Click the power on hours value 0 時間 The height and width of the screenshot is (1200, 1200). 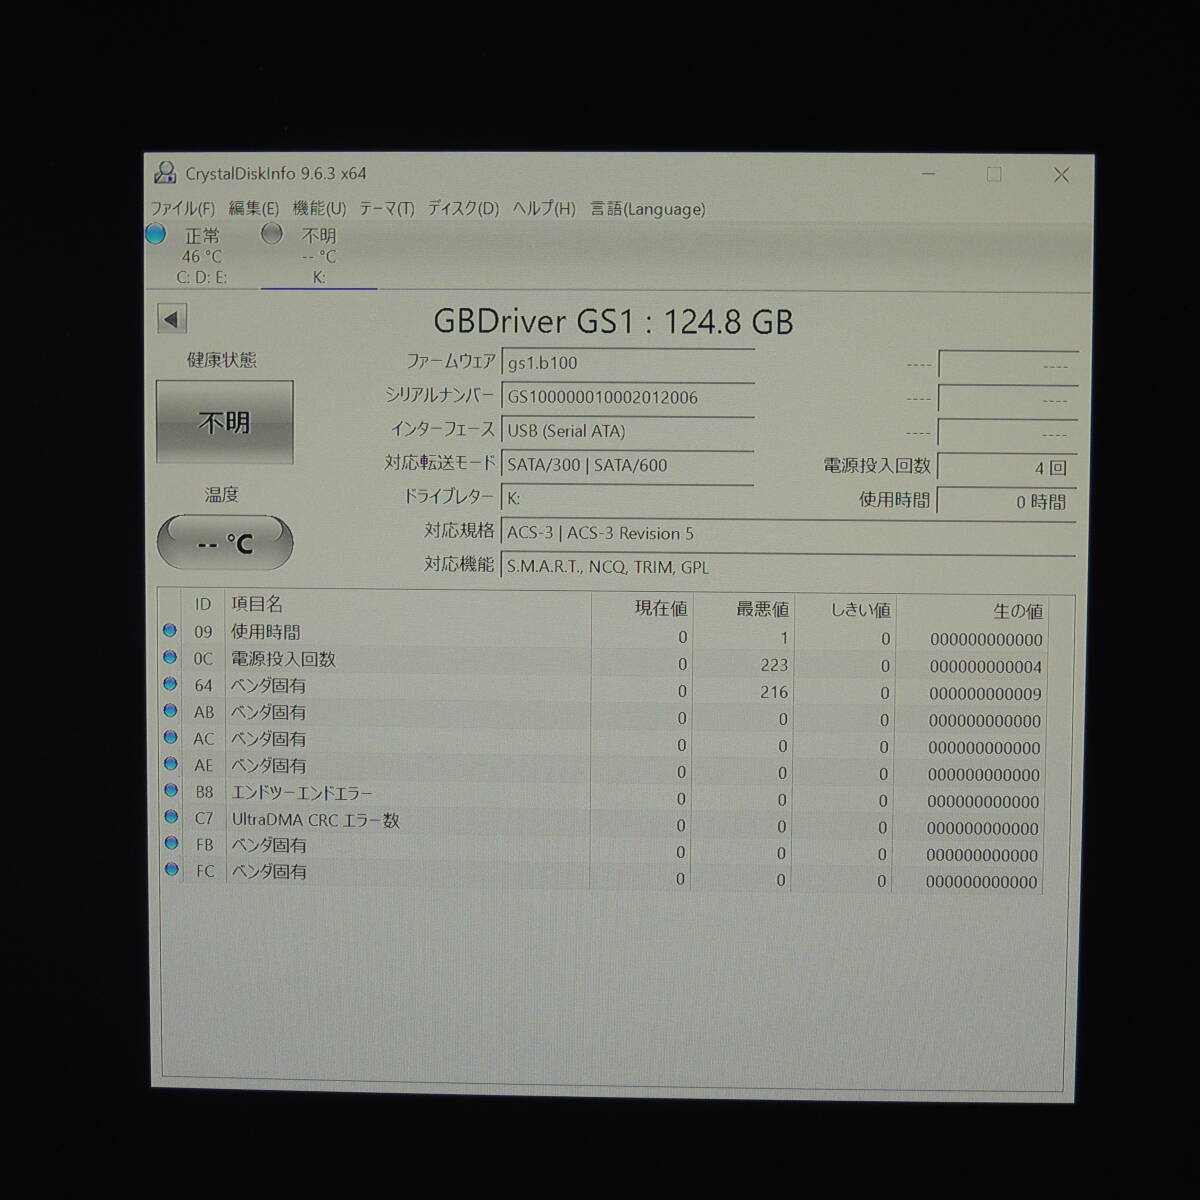[x=1008, y=501]
